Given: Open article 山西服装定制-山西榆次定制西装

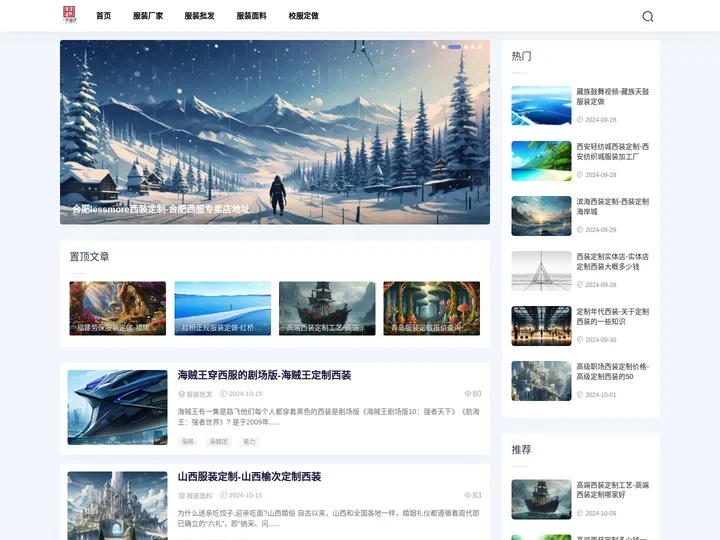Looking at the screenshot, I should pyautogui.click(x=249, y=477).
